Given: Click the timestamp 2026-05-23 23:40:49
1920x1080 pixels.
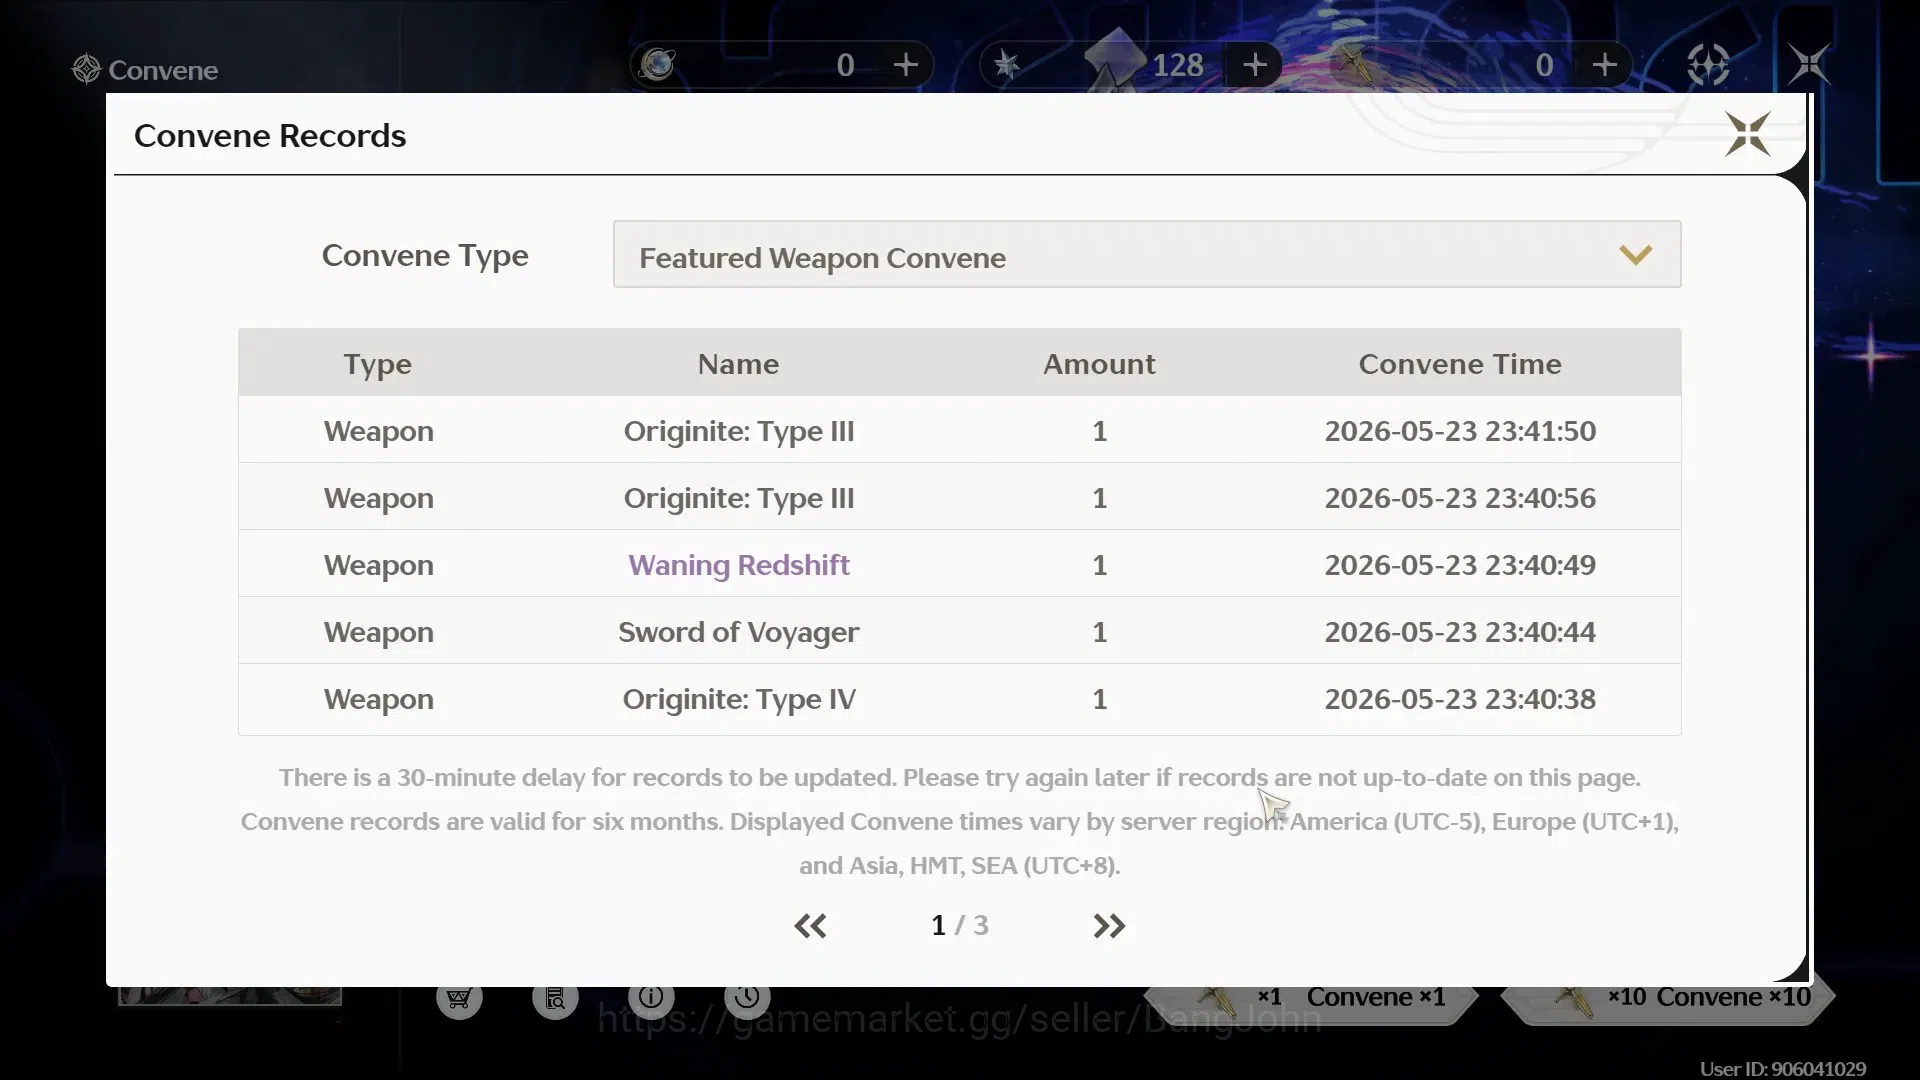Looking at the screenshot, I should (1460, 565).
